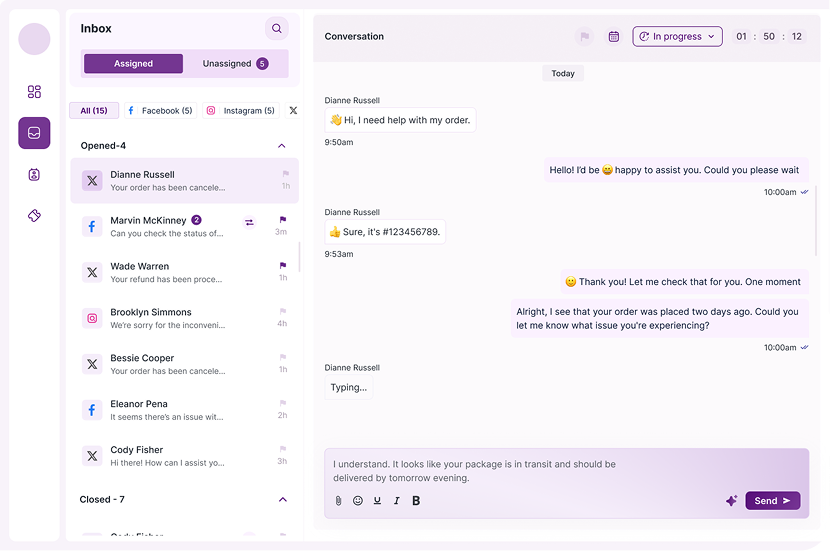
Task: Filter by Instagram (5) channel
Action: (241, 111)
